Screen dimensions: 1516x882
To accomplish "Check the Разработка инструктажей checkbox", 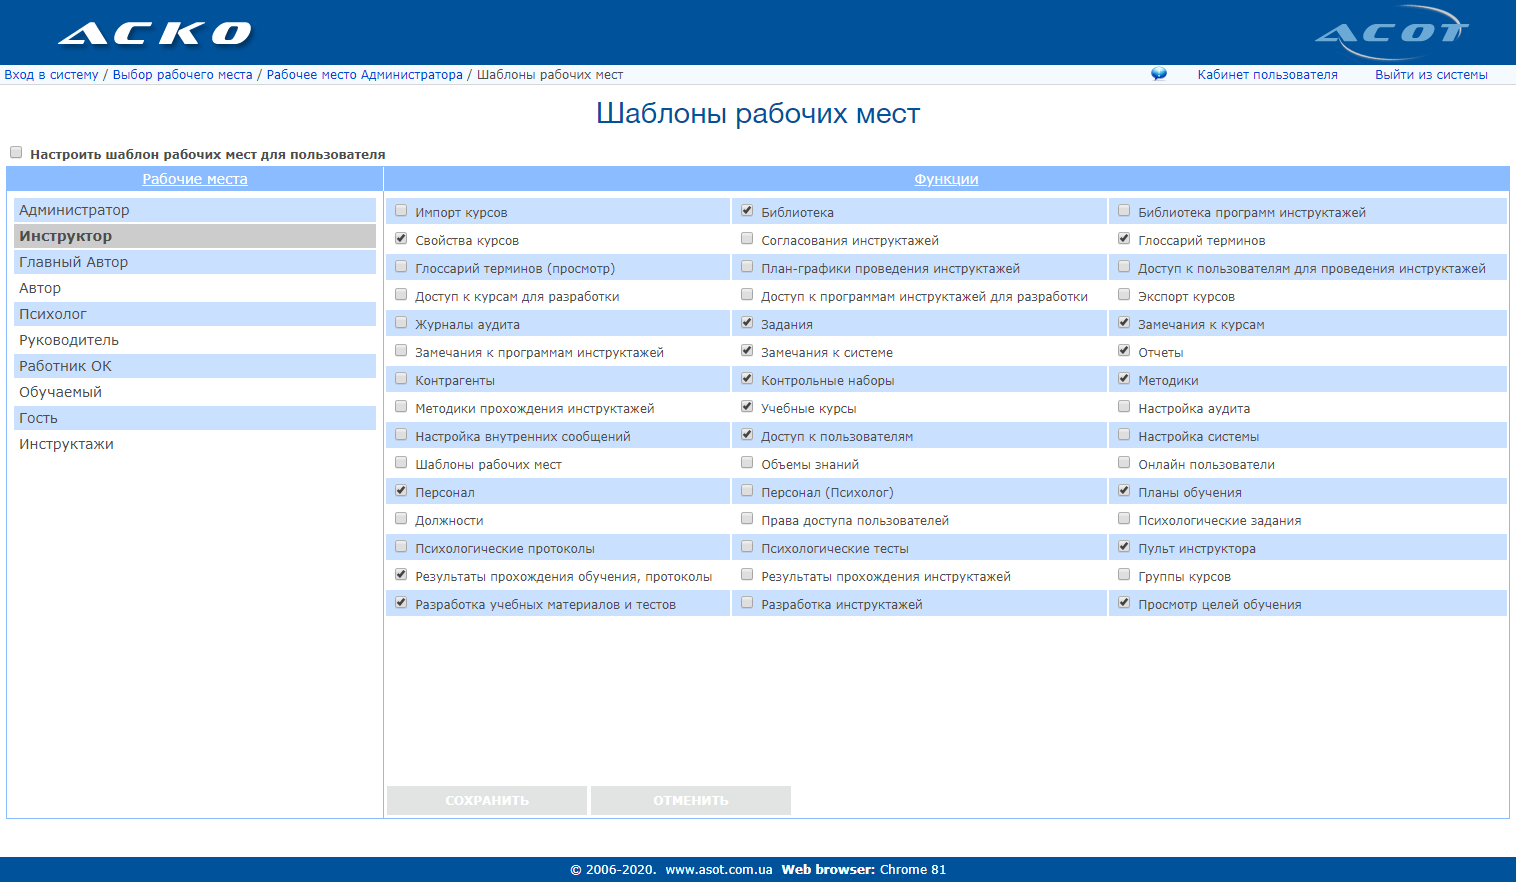I will coord(747,603).
